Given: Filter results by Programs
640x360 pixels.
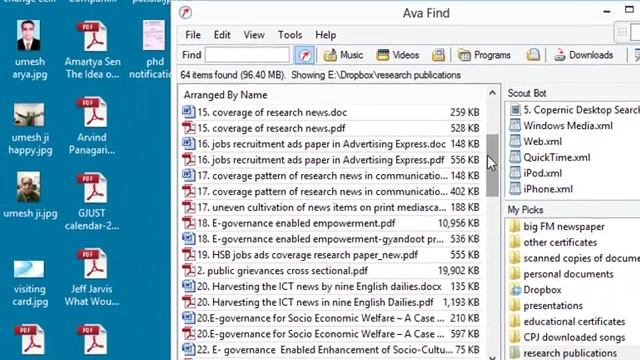Looking at the screenshot, I should (x=484, y=55).
